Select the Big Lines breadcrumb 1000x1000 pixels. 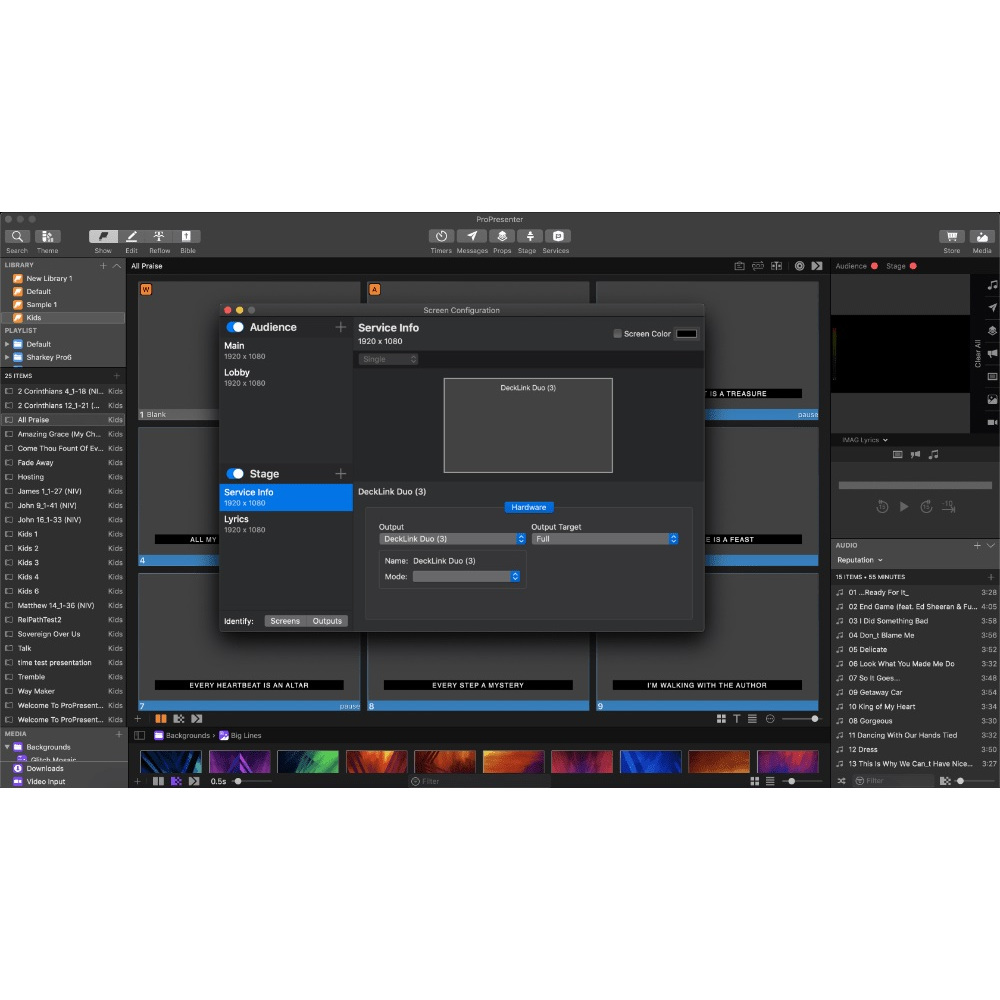[x=240, y=735]
